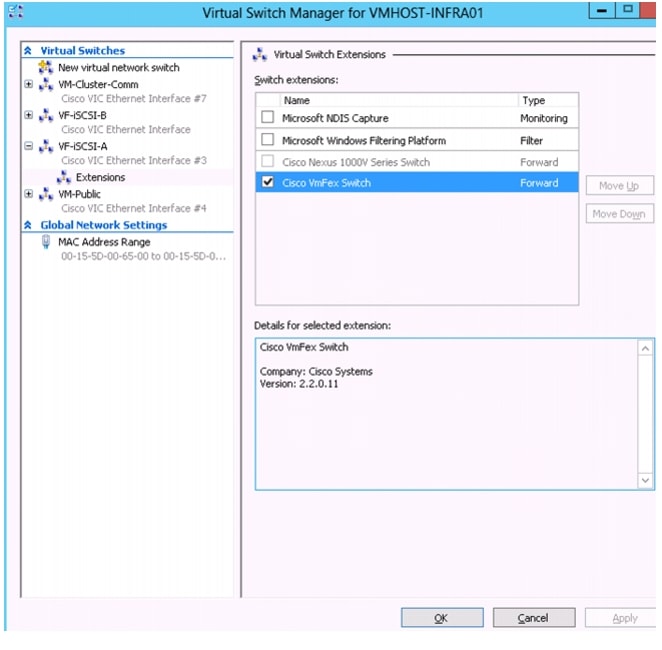Maximize the Virtual Switch Manager window
Viewport: 662px width, 650px height.
point(628,9)
